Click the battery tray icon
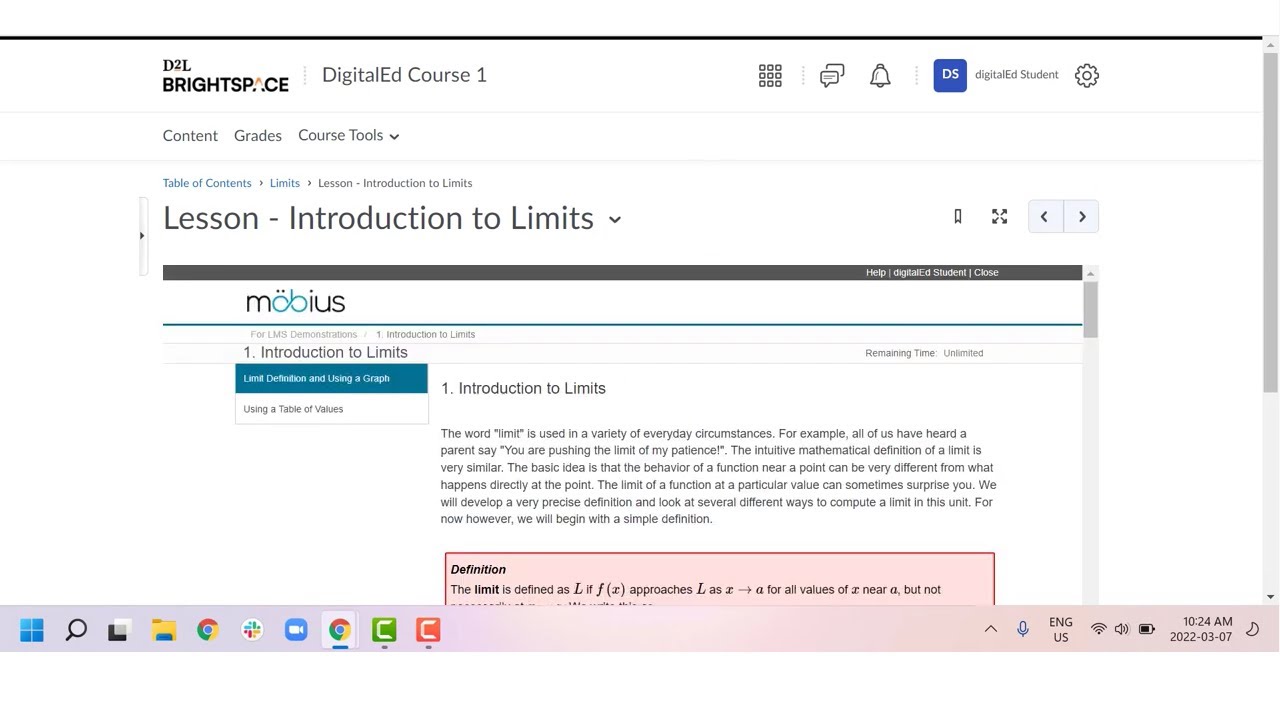Image resolution: width=1280 pixels, height=720 pixels. (1147, 630)
